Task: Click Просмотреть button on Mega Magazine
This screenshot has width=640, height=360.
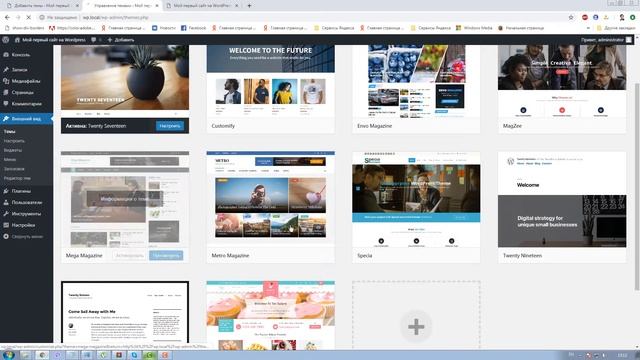Action: [166, 256]
